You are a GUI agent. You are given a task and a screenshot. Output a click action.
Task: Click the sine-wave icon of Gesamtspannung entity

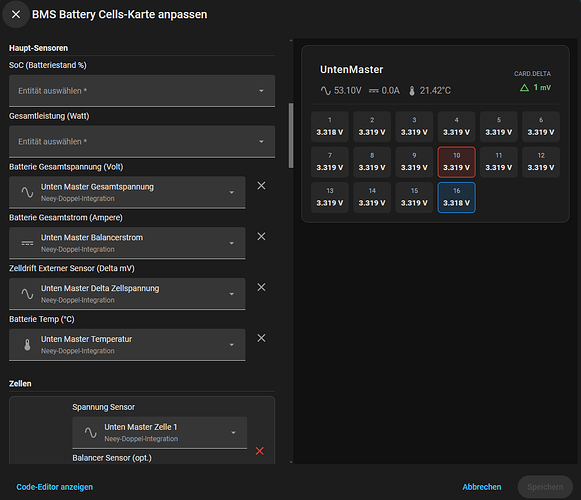pyautogui.click(x=27, y=192)
